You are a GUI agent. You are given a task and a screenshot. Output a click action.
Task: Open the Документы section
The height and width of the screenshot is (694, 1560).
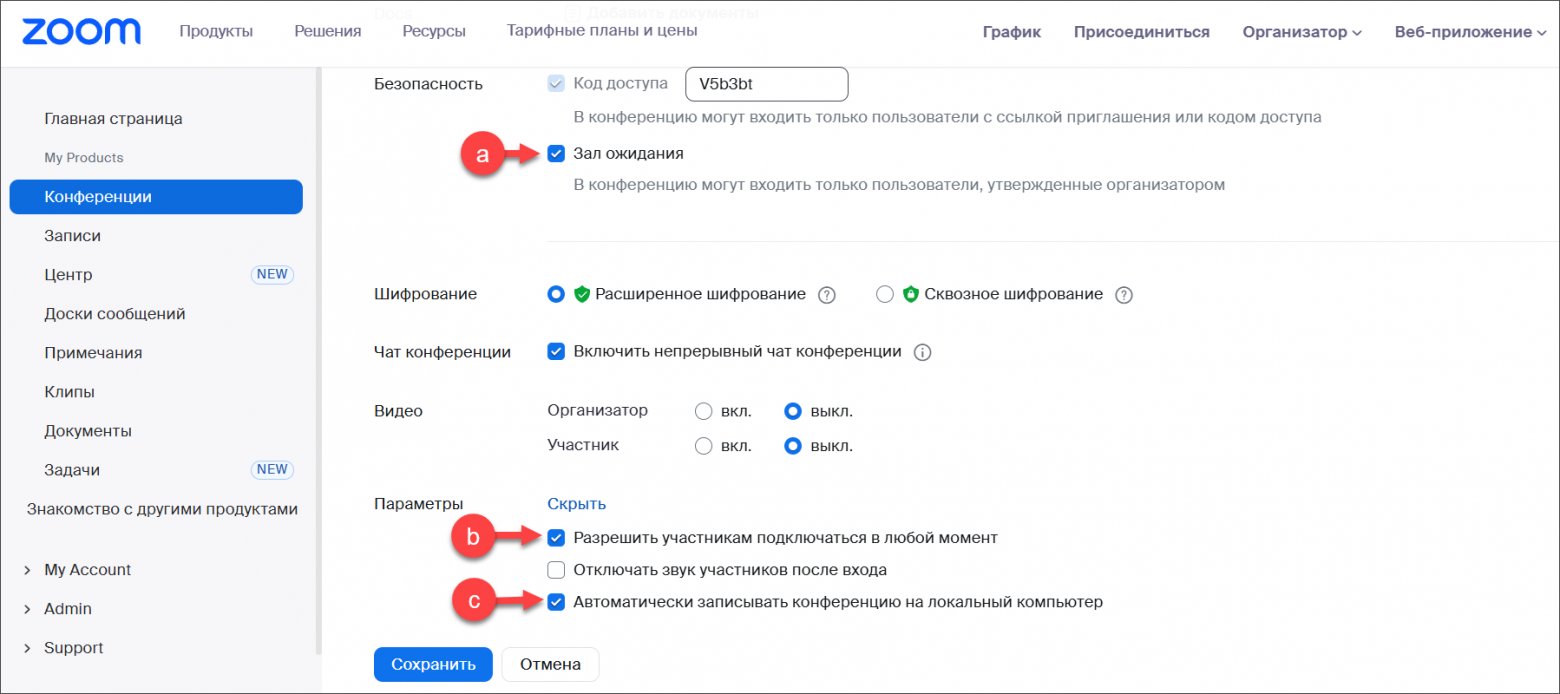(92, 430)
